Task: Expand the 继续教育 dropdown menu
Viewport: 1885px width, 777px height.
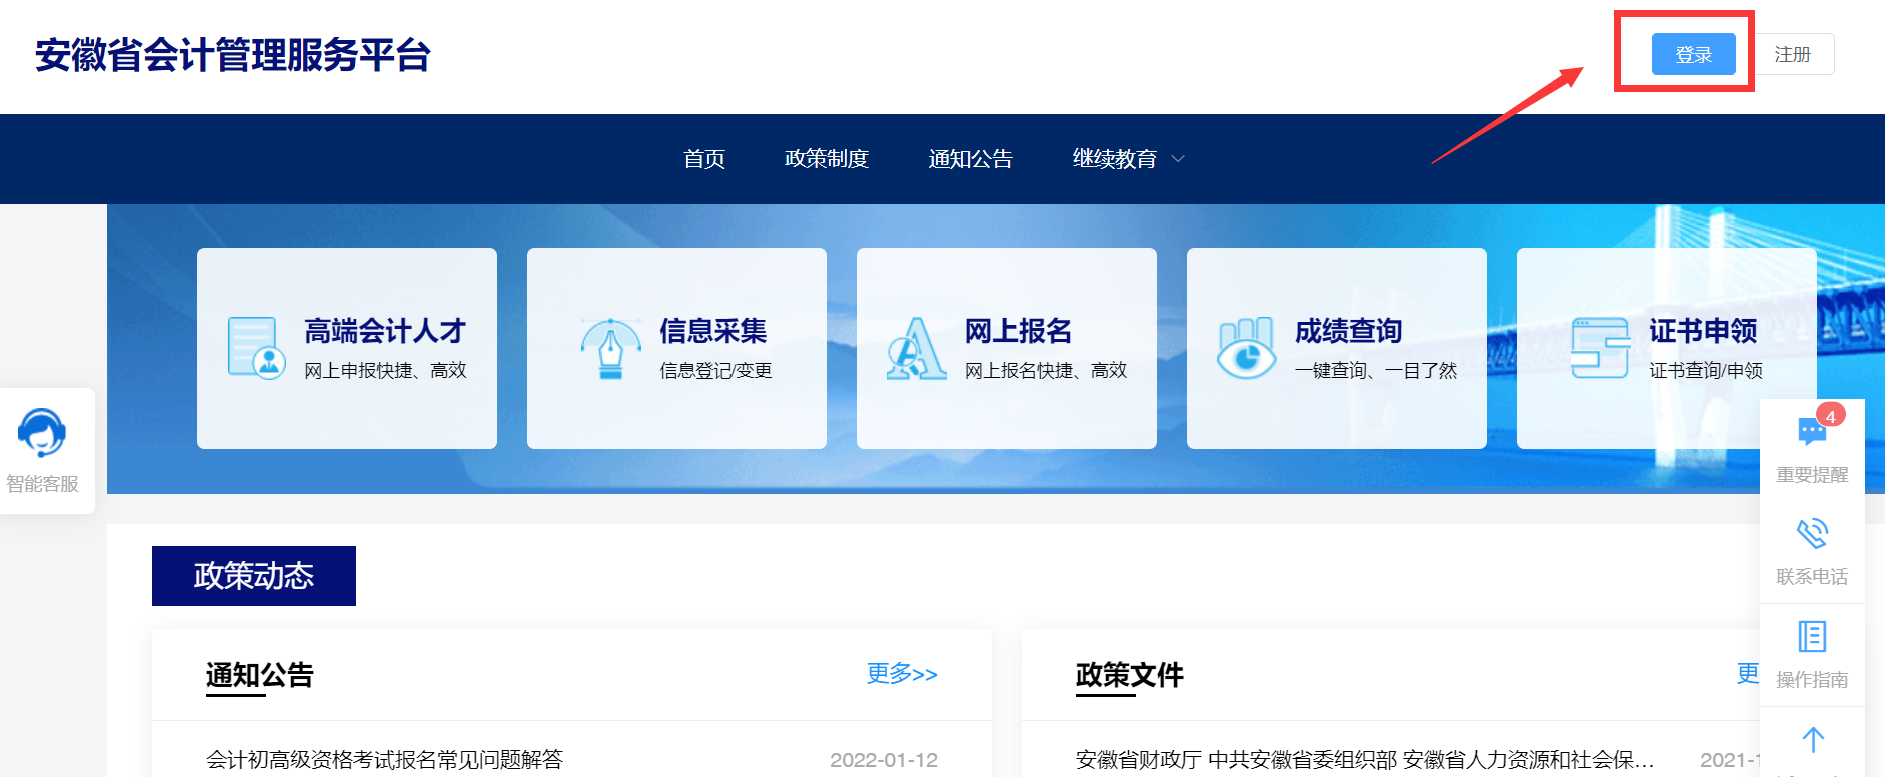Action: (1127, 159)
